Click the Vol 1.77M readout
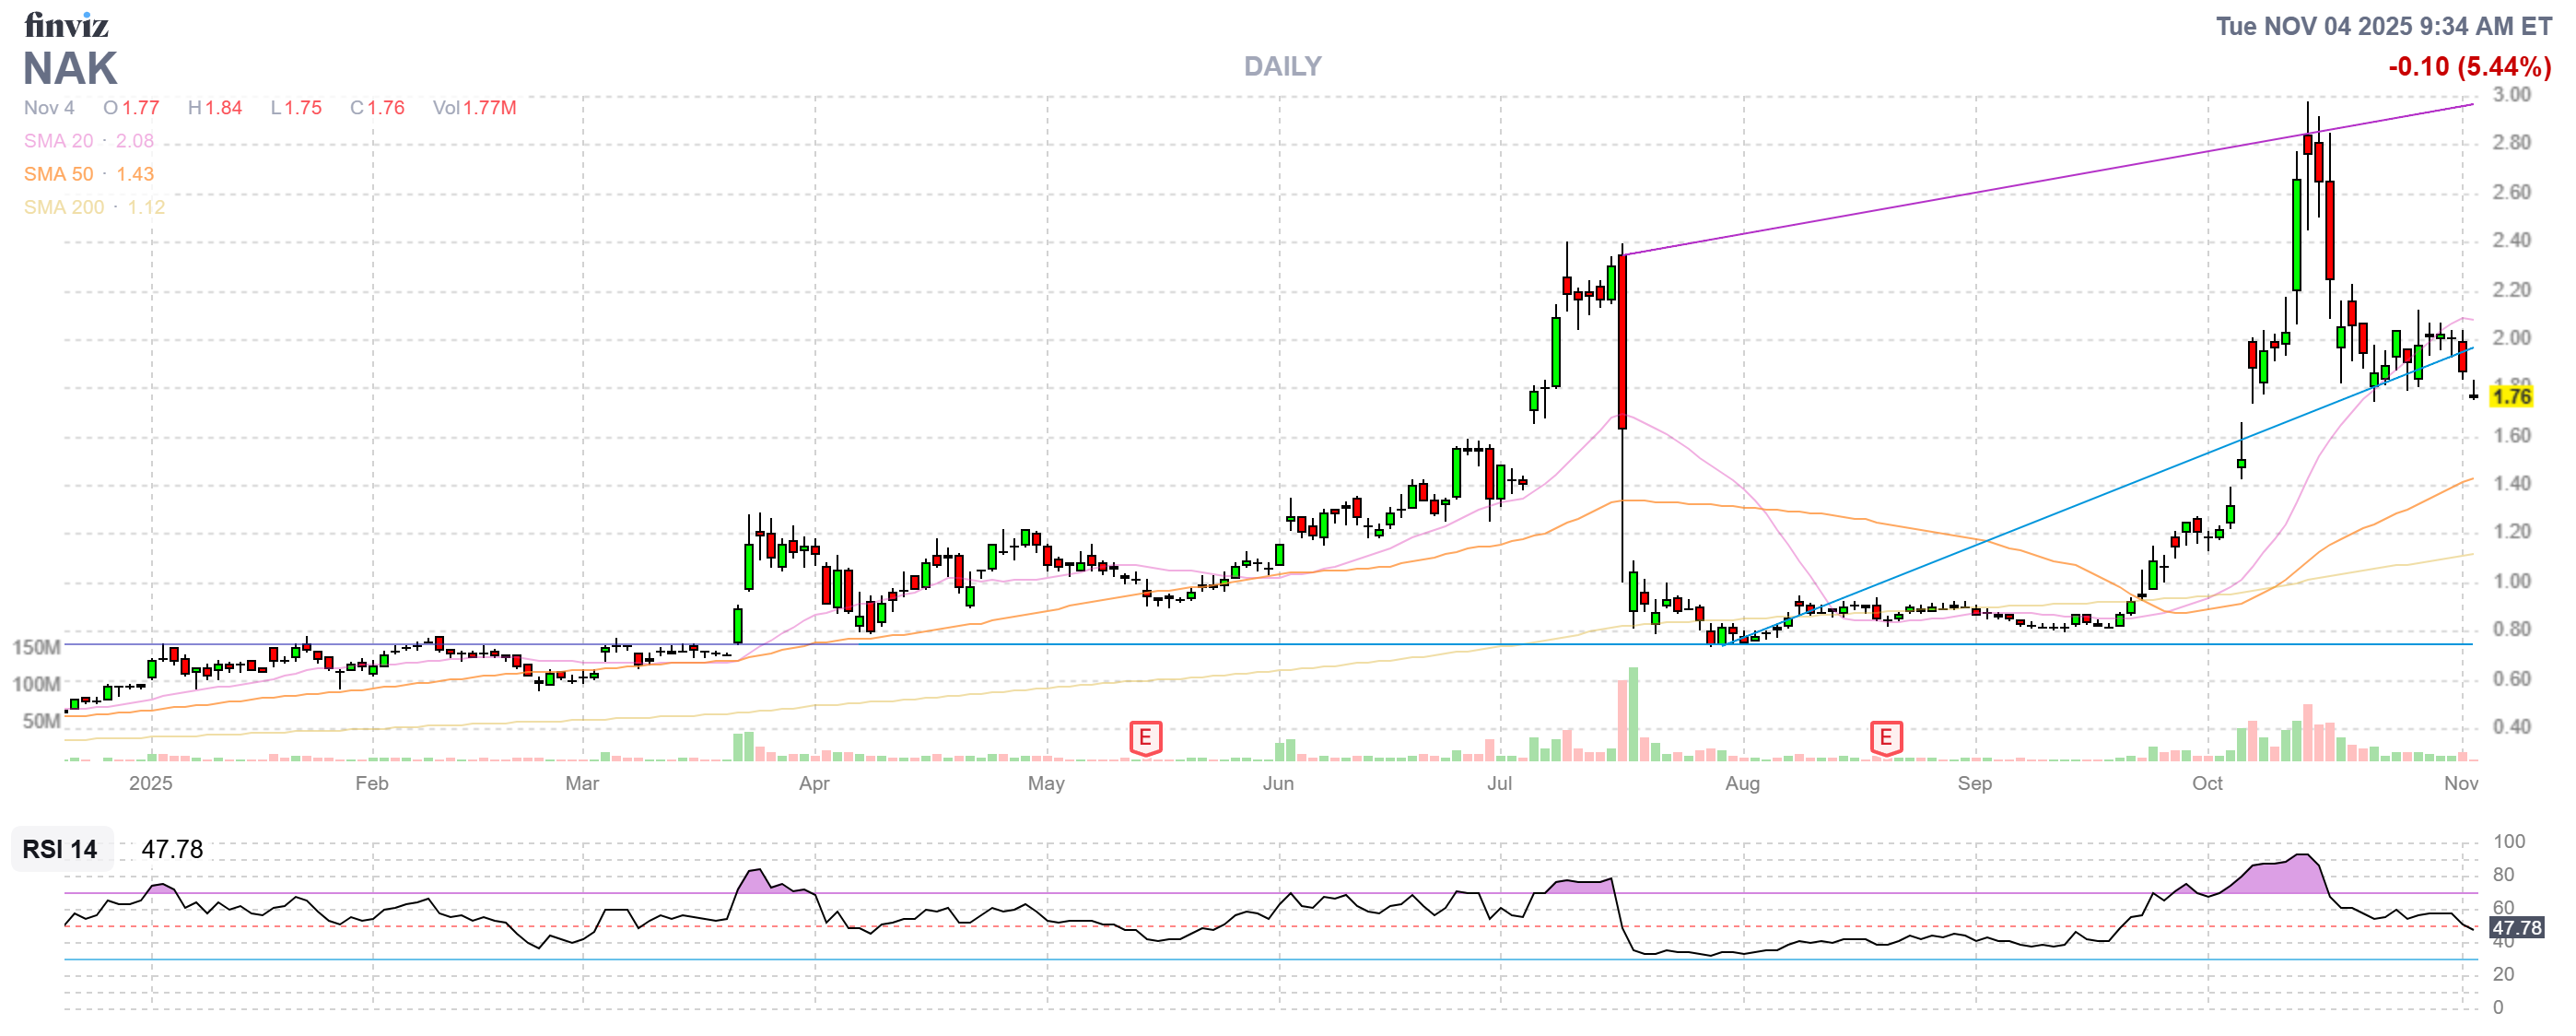 [474, 108]
